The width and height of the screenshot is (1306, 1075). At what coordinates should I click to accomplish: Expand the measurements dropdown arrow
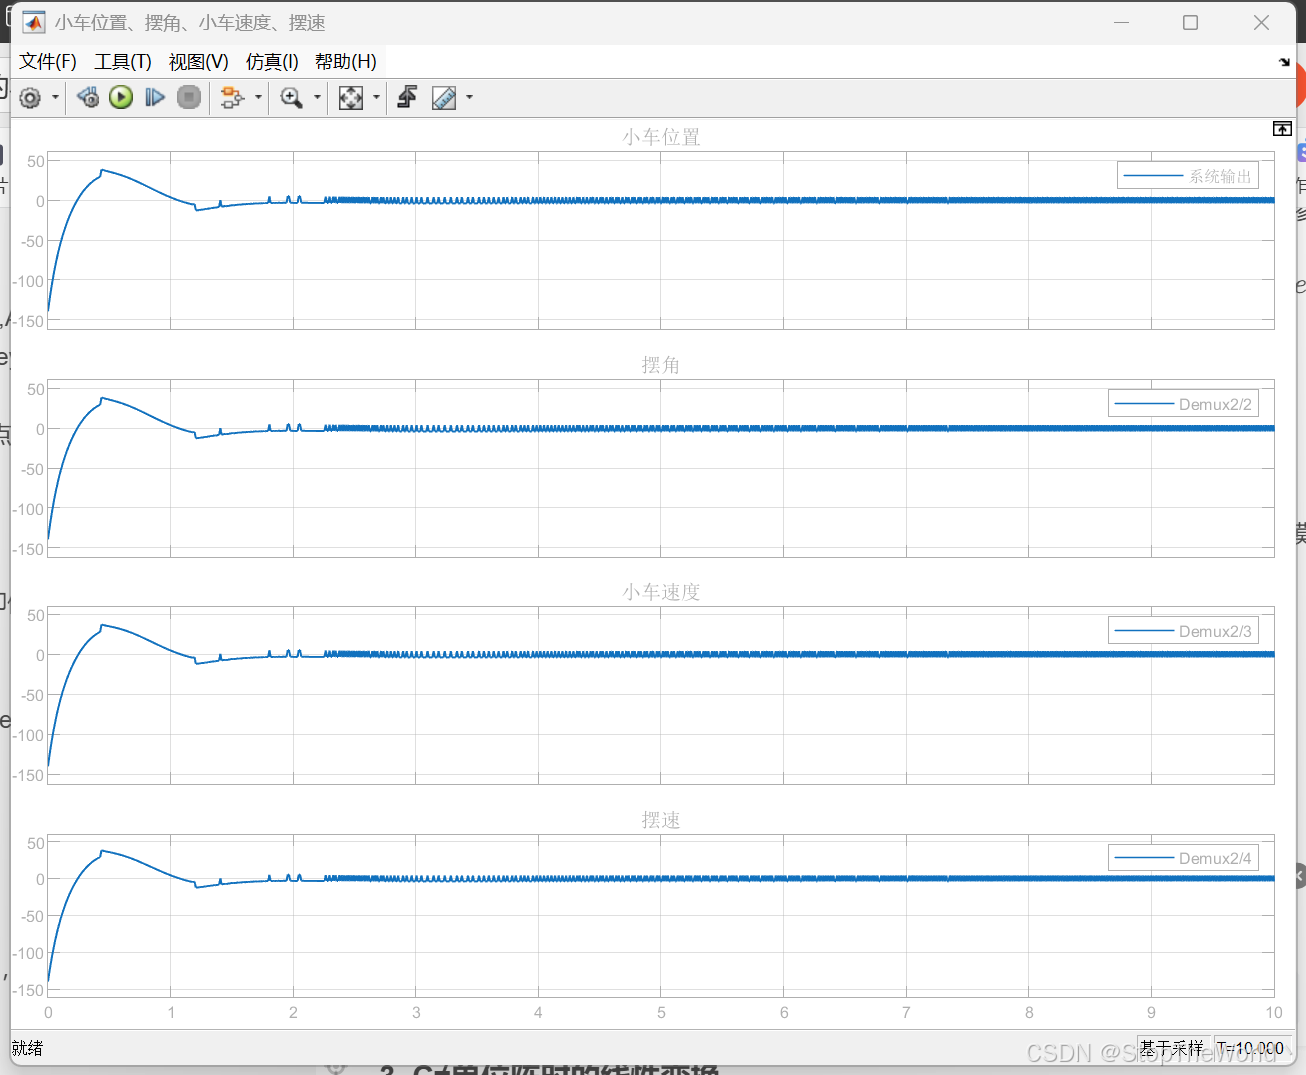[469, 97]
